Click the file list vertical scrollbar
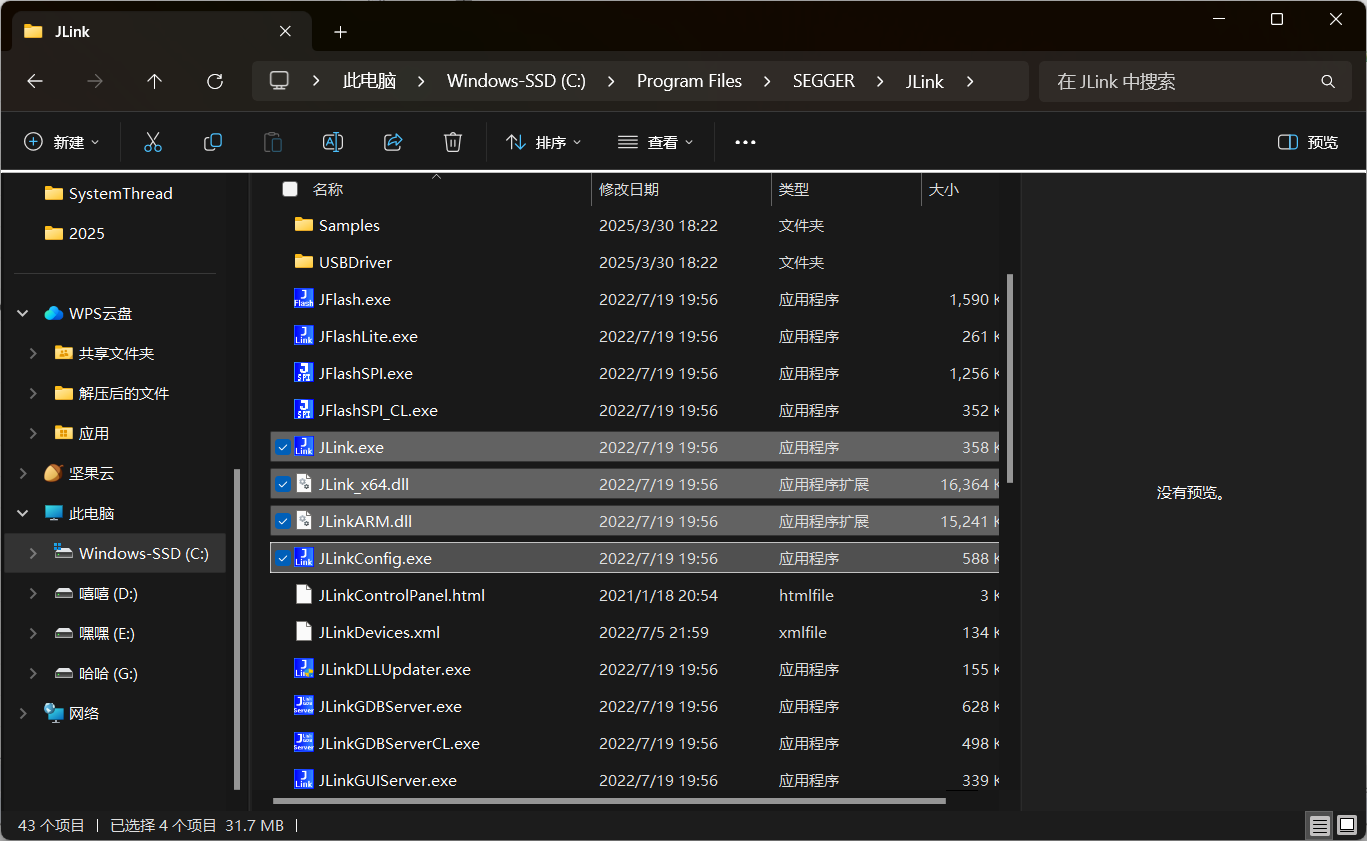The image size is (1367, 841). (x=1009, y=378)
